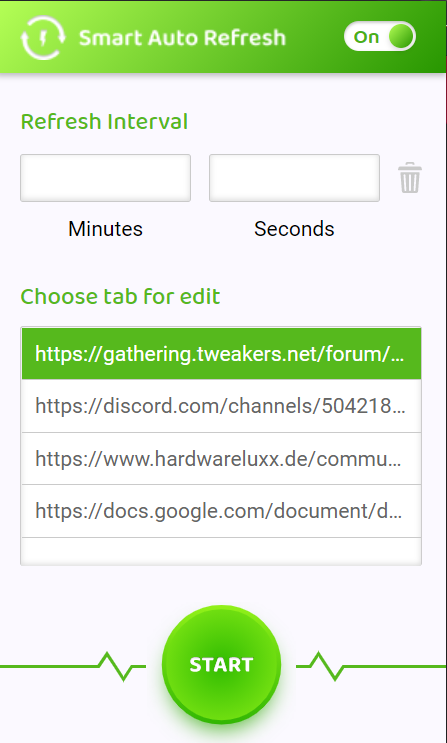Click the "Refresh Interval" heading
This screenshot has height=743, width=447.
coord(104,122)
